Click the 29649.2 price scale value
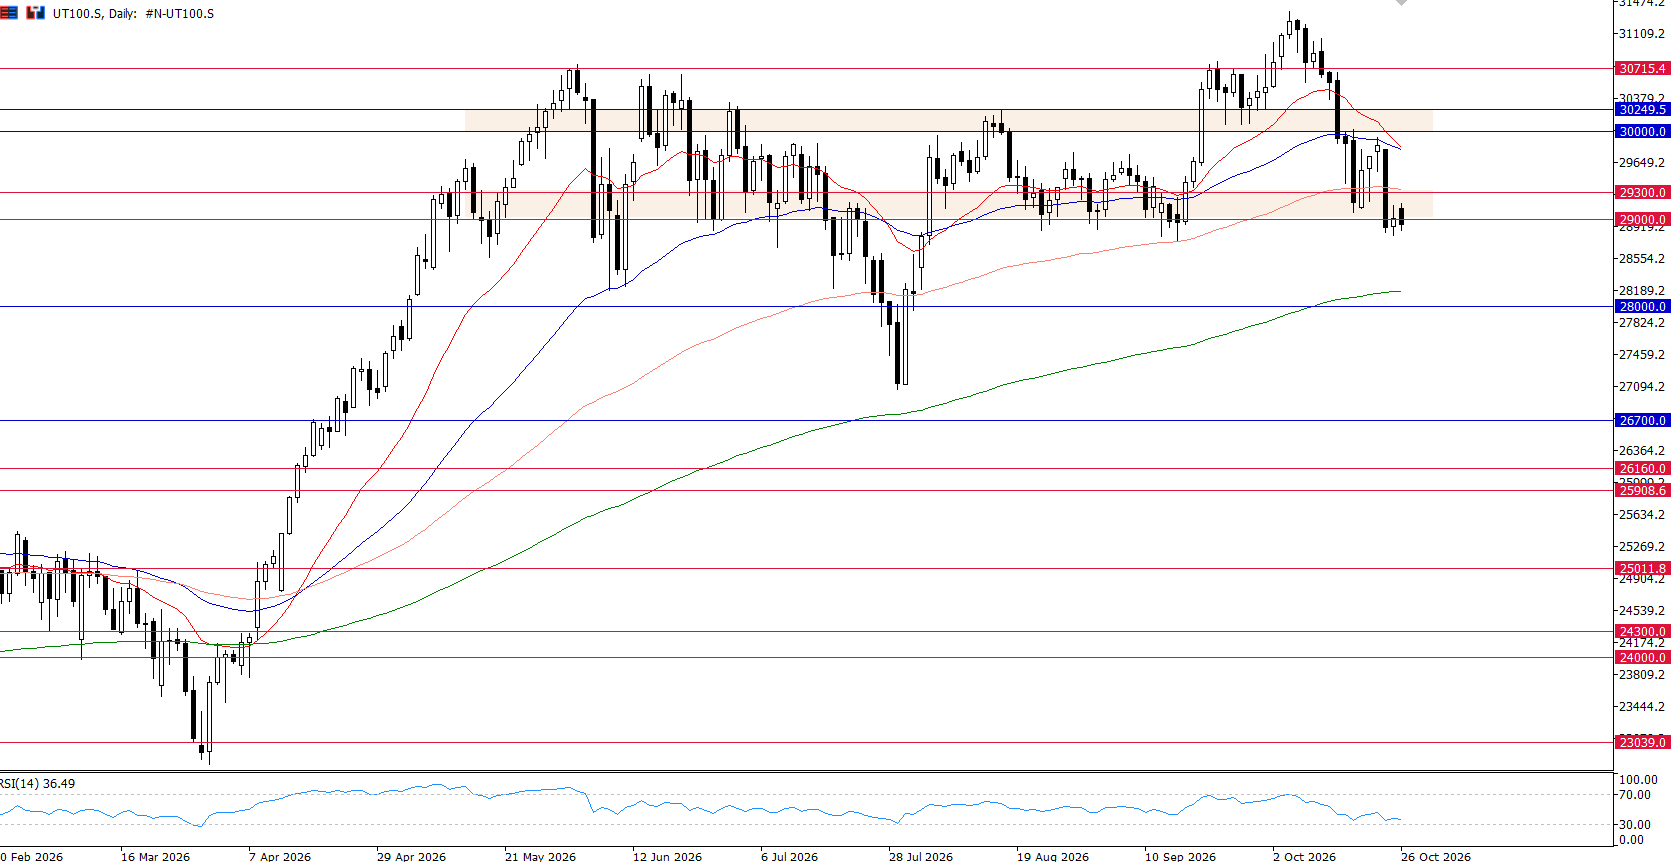 tap(1642, 163)
